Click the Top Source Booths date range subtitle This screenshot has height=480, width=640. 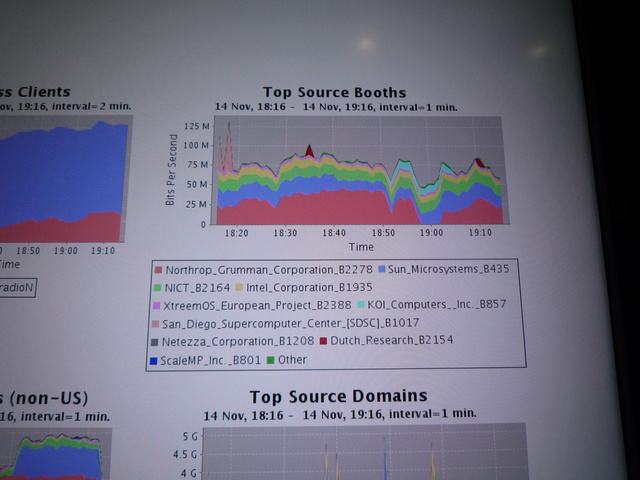tap(336, 107)
